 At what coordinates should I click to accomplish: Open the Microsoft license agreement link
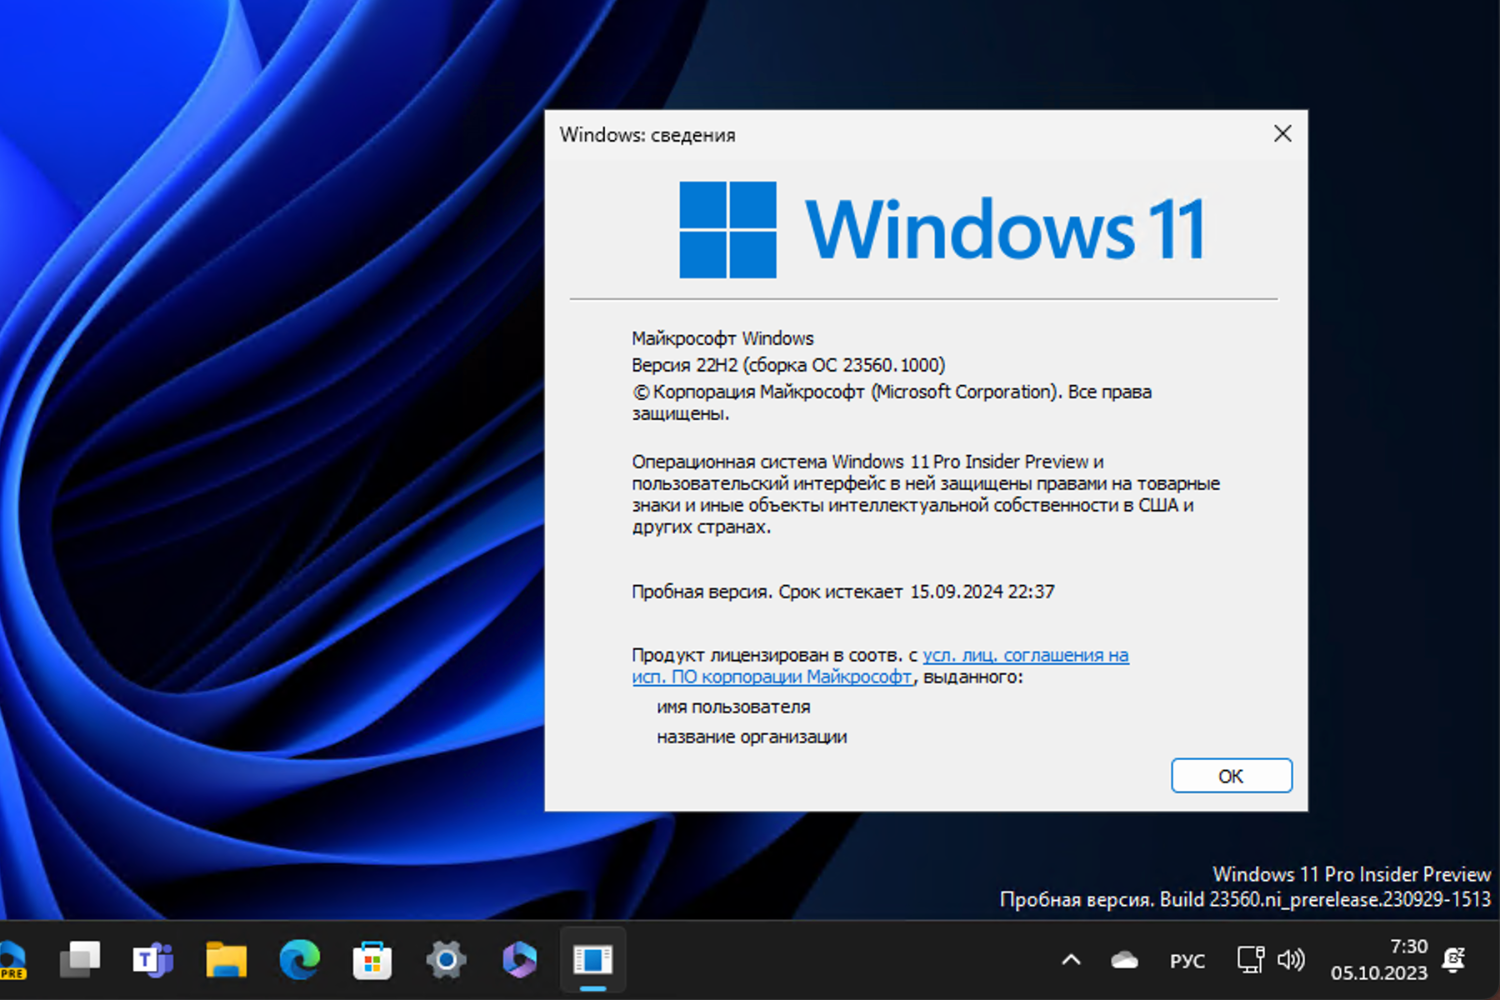tap(1025, 655)
